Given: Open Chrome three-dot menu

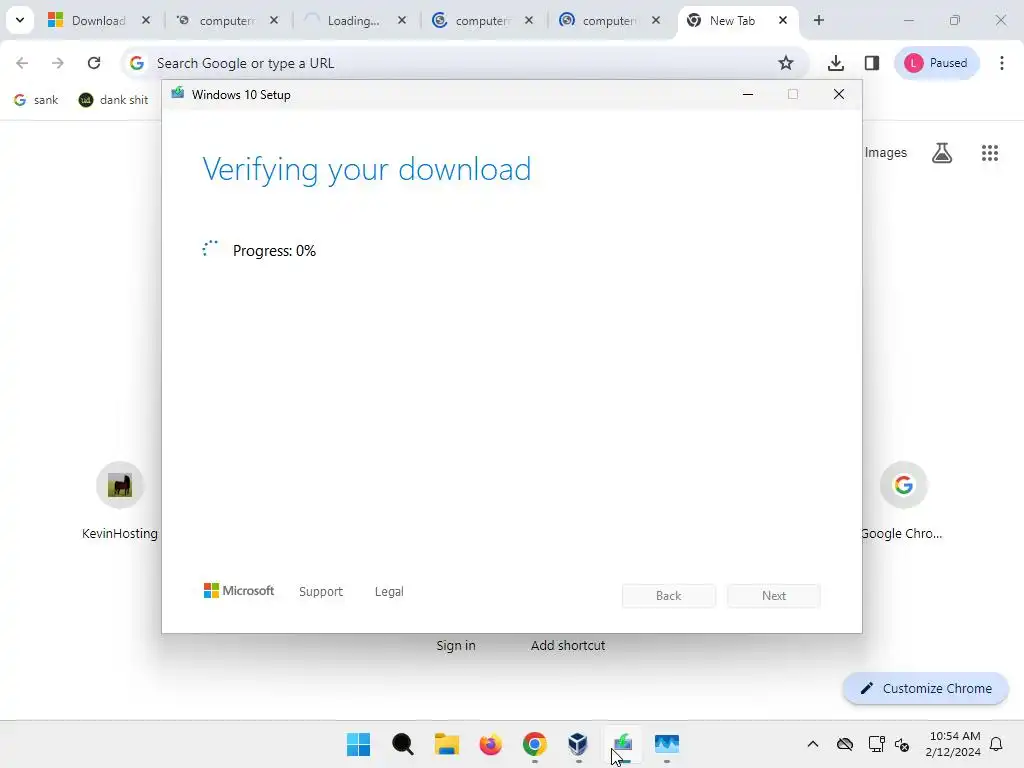Looking at the screenshot, I should point(1002,63).
